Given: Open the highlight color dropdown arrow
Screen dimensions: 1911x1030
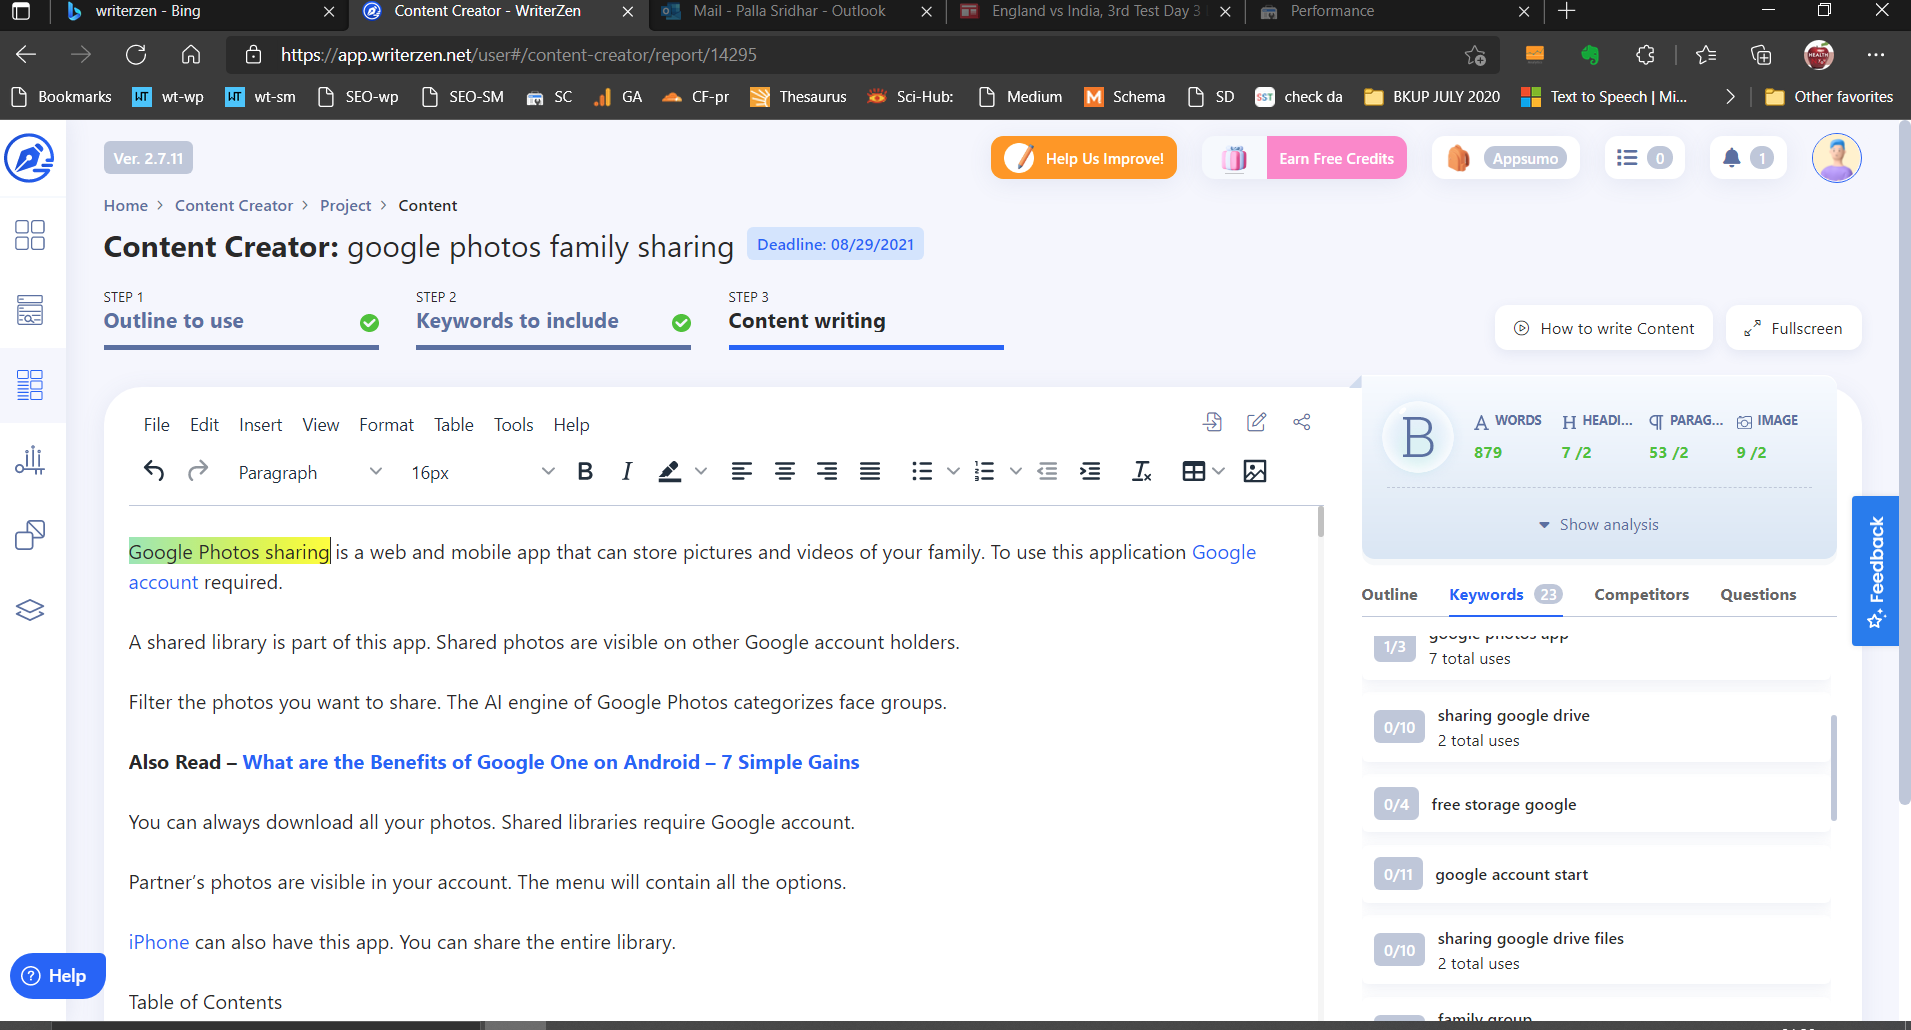Looking at the screenshot, I should click(x=701, y=471).
